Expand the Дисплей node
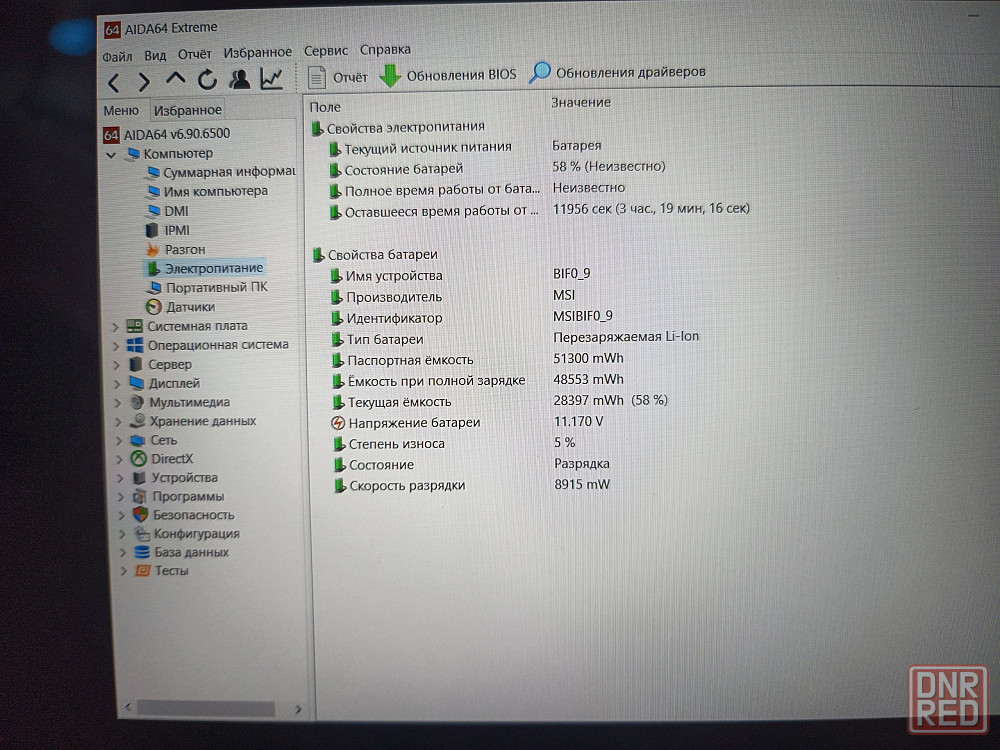 tap(117, 384)
